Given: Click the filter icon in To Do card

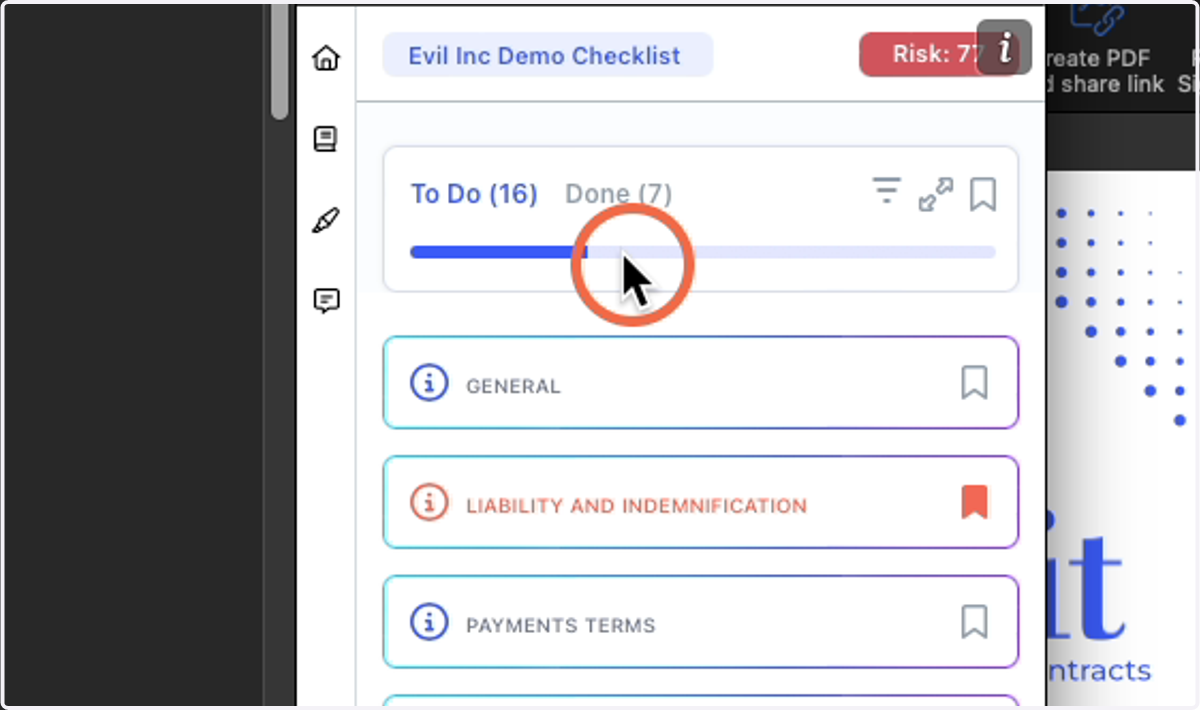Looking at the screenshot, I should click(886, 190).
